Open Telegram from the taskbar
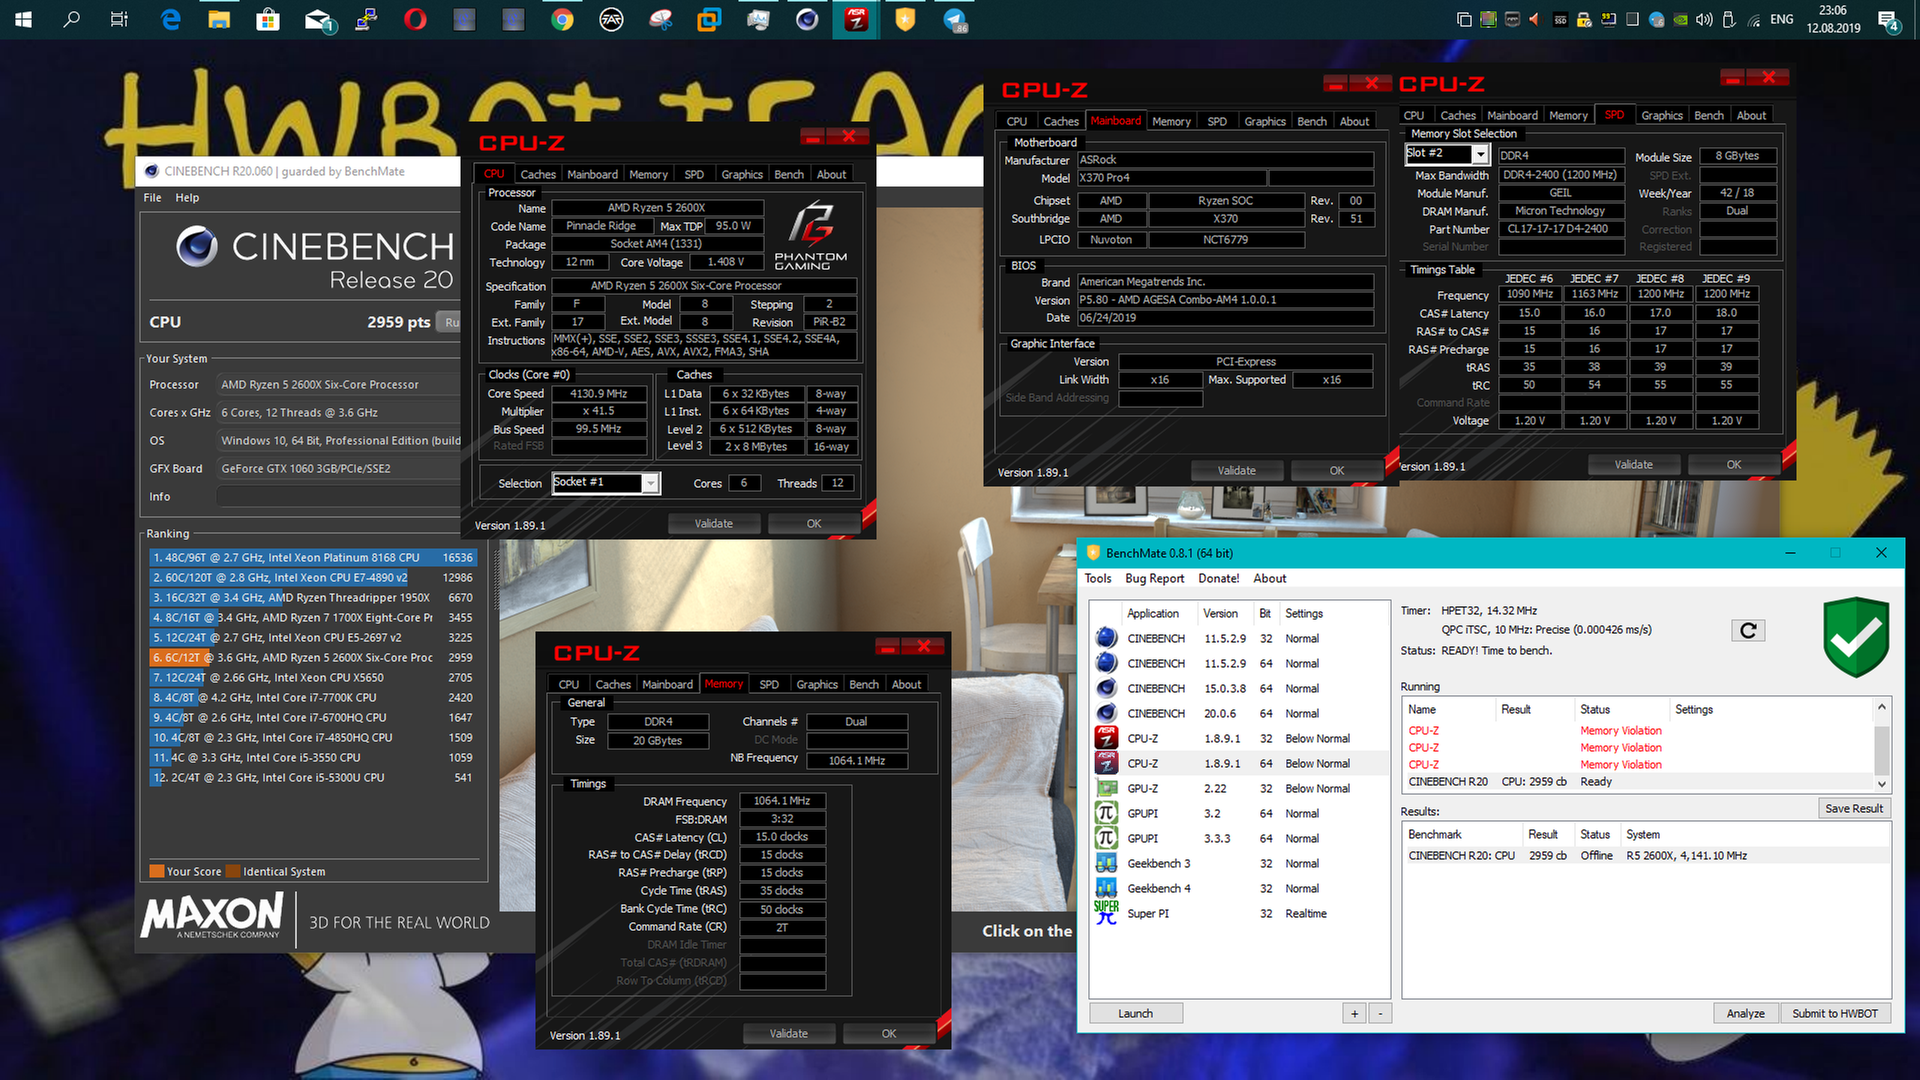This screenshot has height=1080, width=1920. [954, 19]
